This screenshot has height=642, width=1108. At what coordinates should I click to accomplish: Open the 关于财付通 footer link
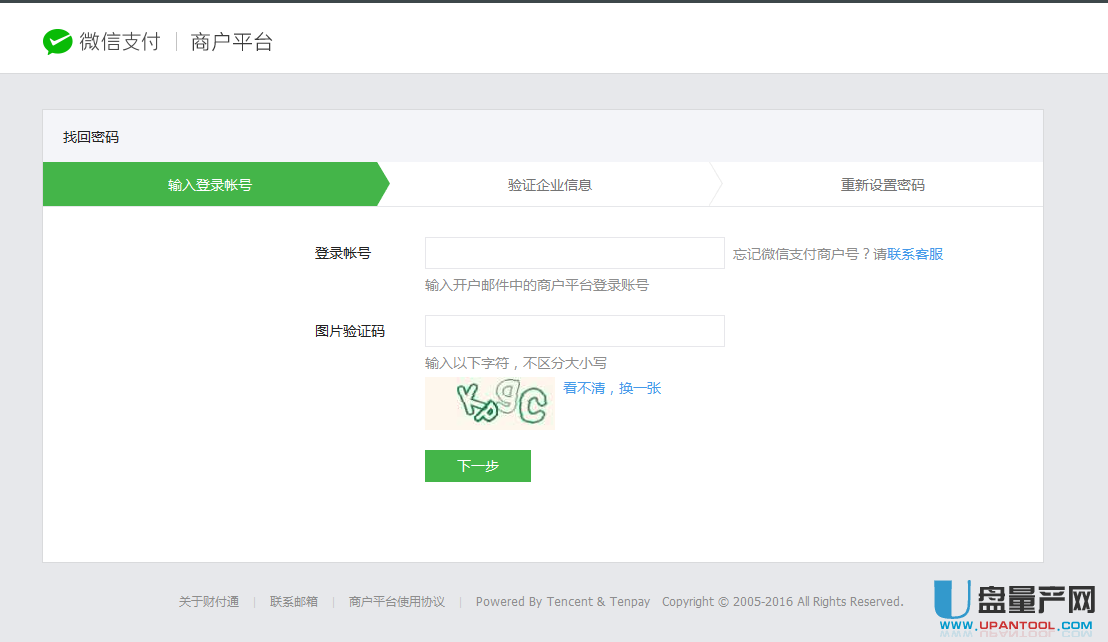click(209, 602)
